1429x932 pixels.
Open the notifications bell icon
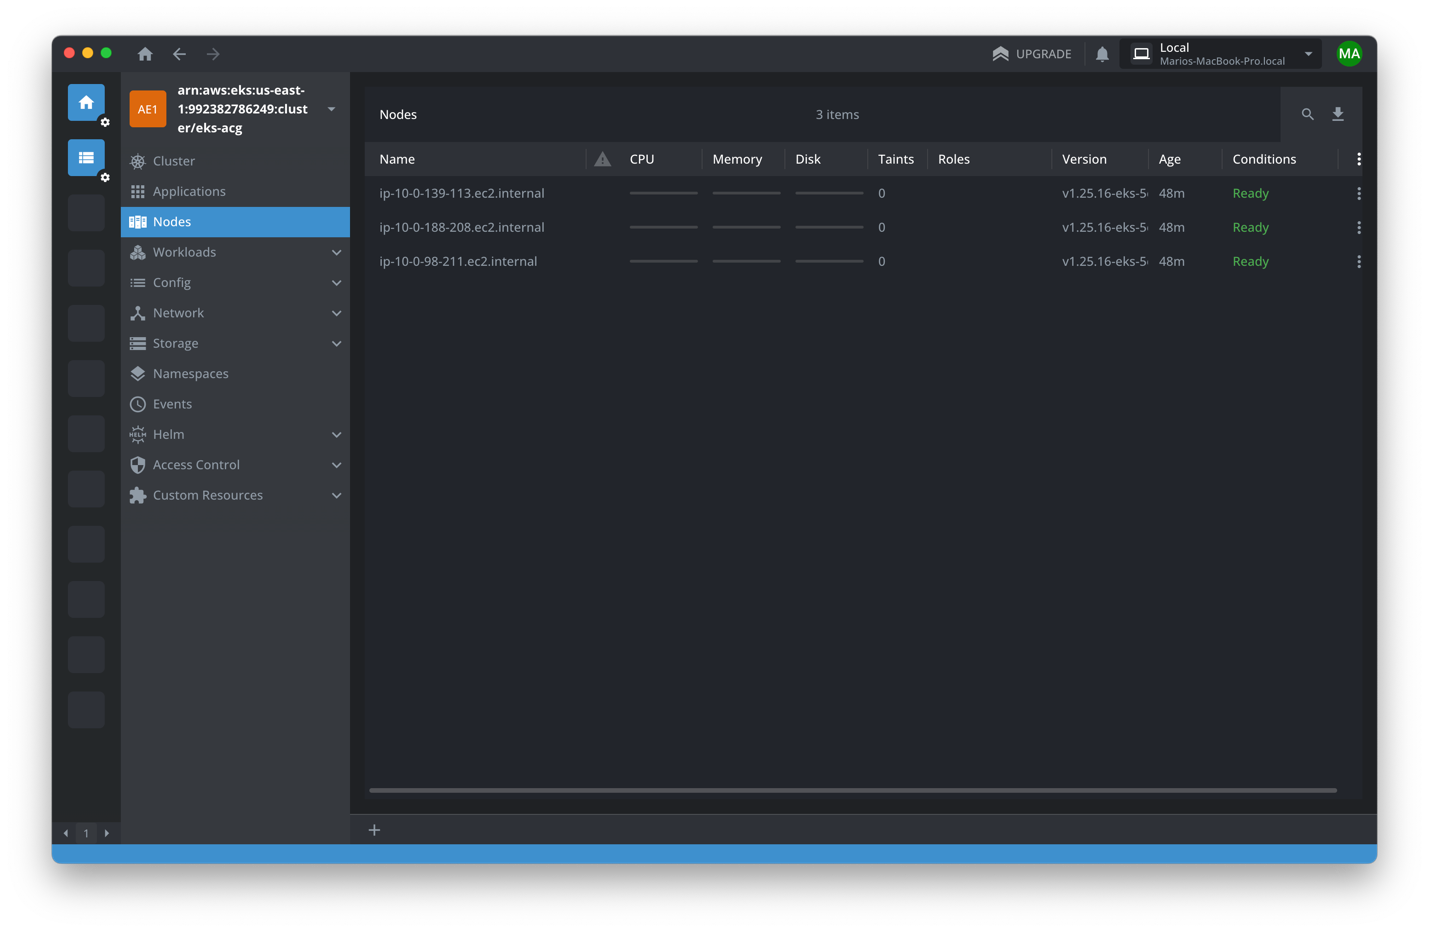point(1102,54)
